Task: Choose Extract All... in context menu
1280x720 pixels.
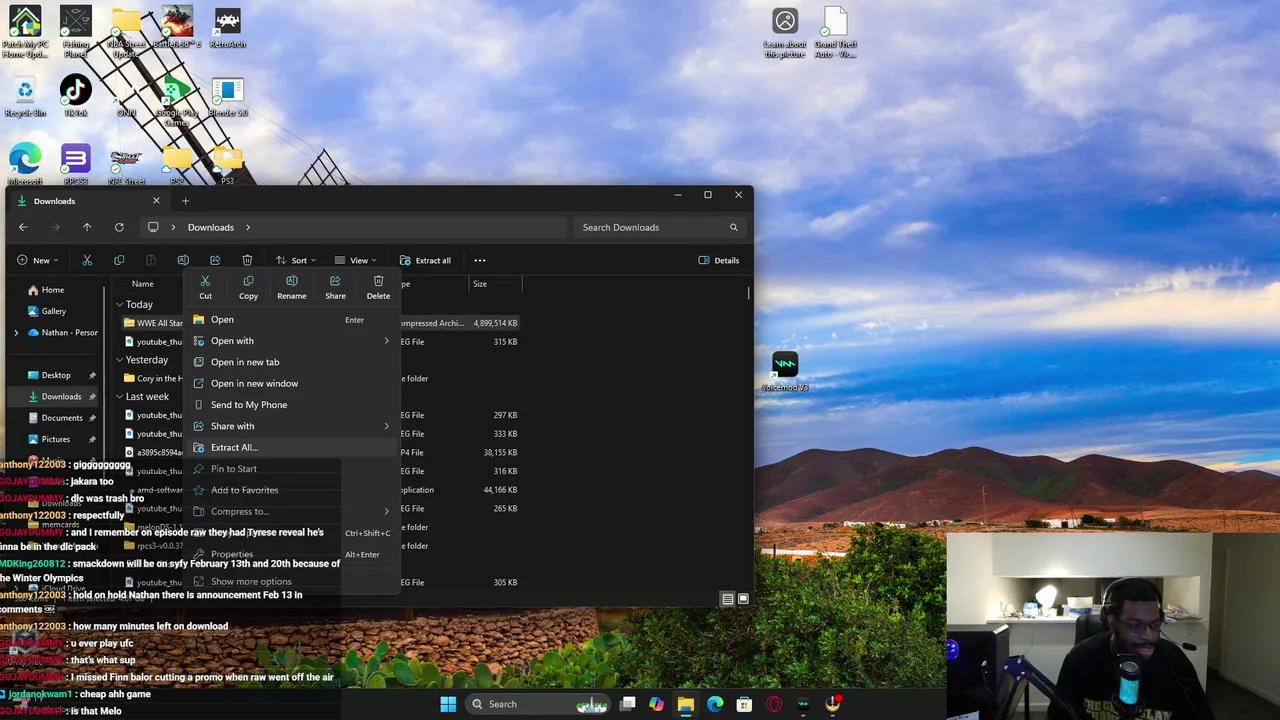Action: coord(292,447)
